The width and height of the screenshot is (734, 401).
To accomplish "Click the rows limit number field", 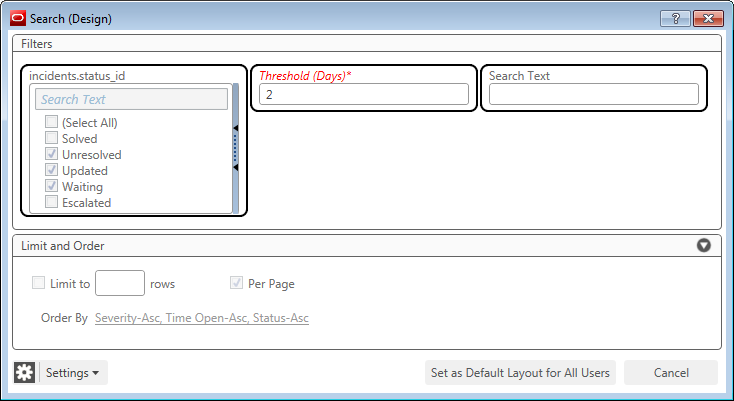I will tap(120, 283).
